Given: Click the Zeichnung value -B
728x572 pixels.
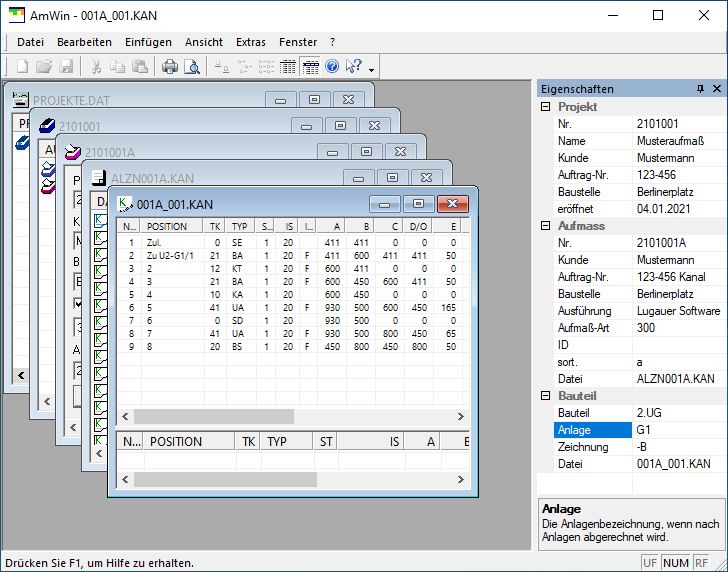Looking at the screenshot, I should pyautogui.click(x=641, y=447).
